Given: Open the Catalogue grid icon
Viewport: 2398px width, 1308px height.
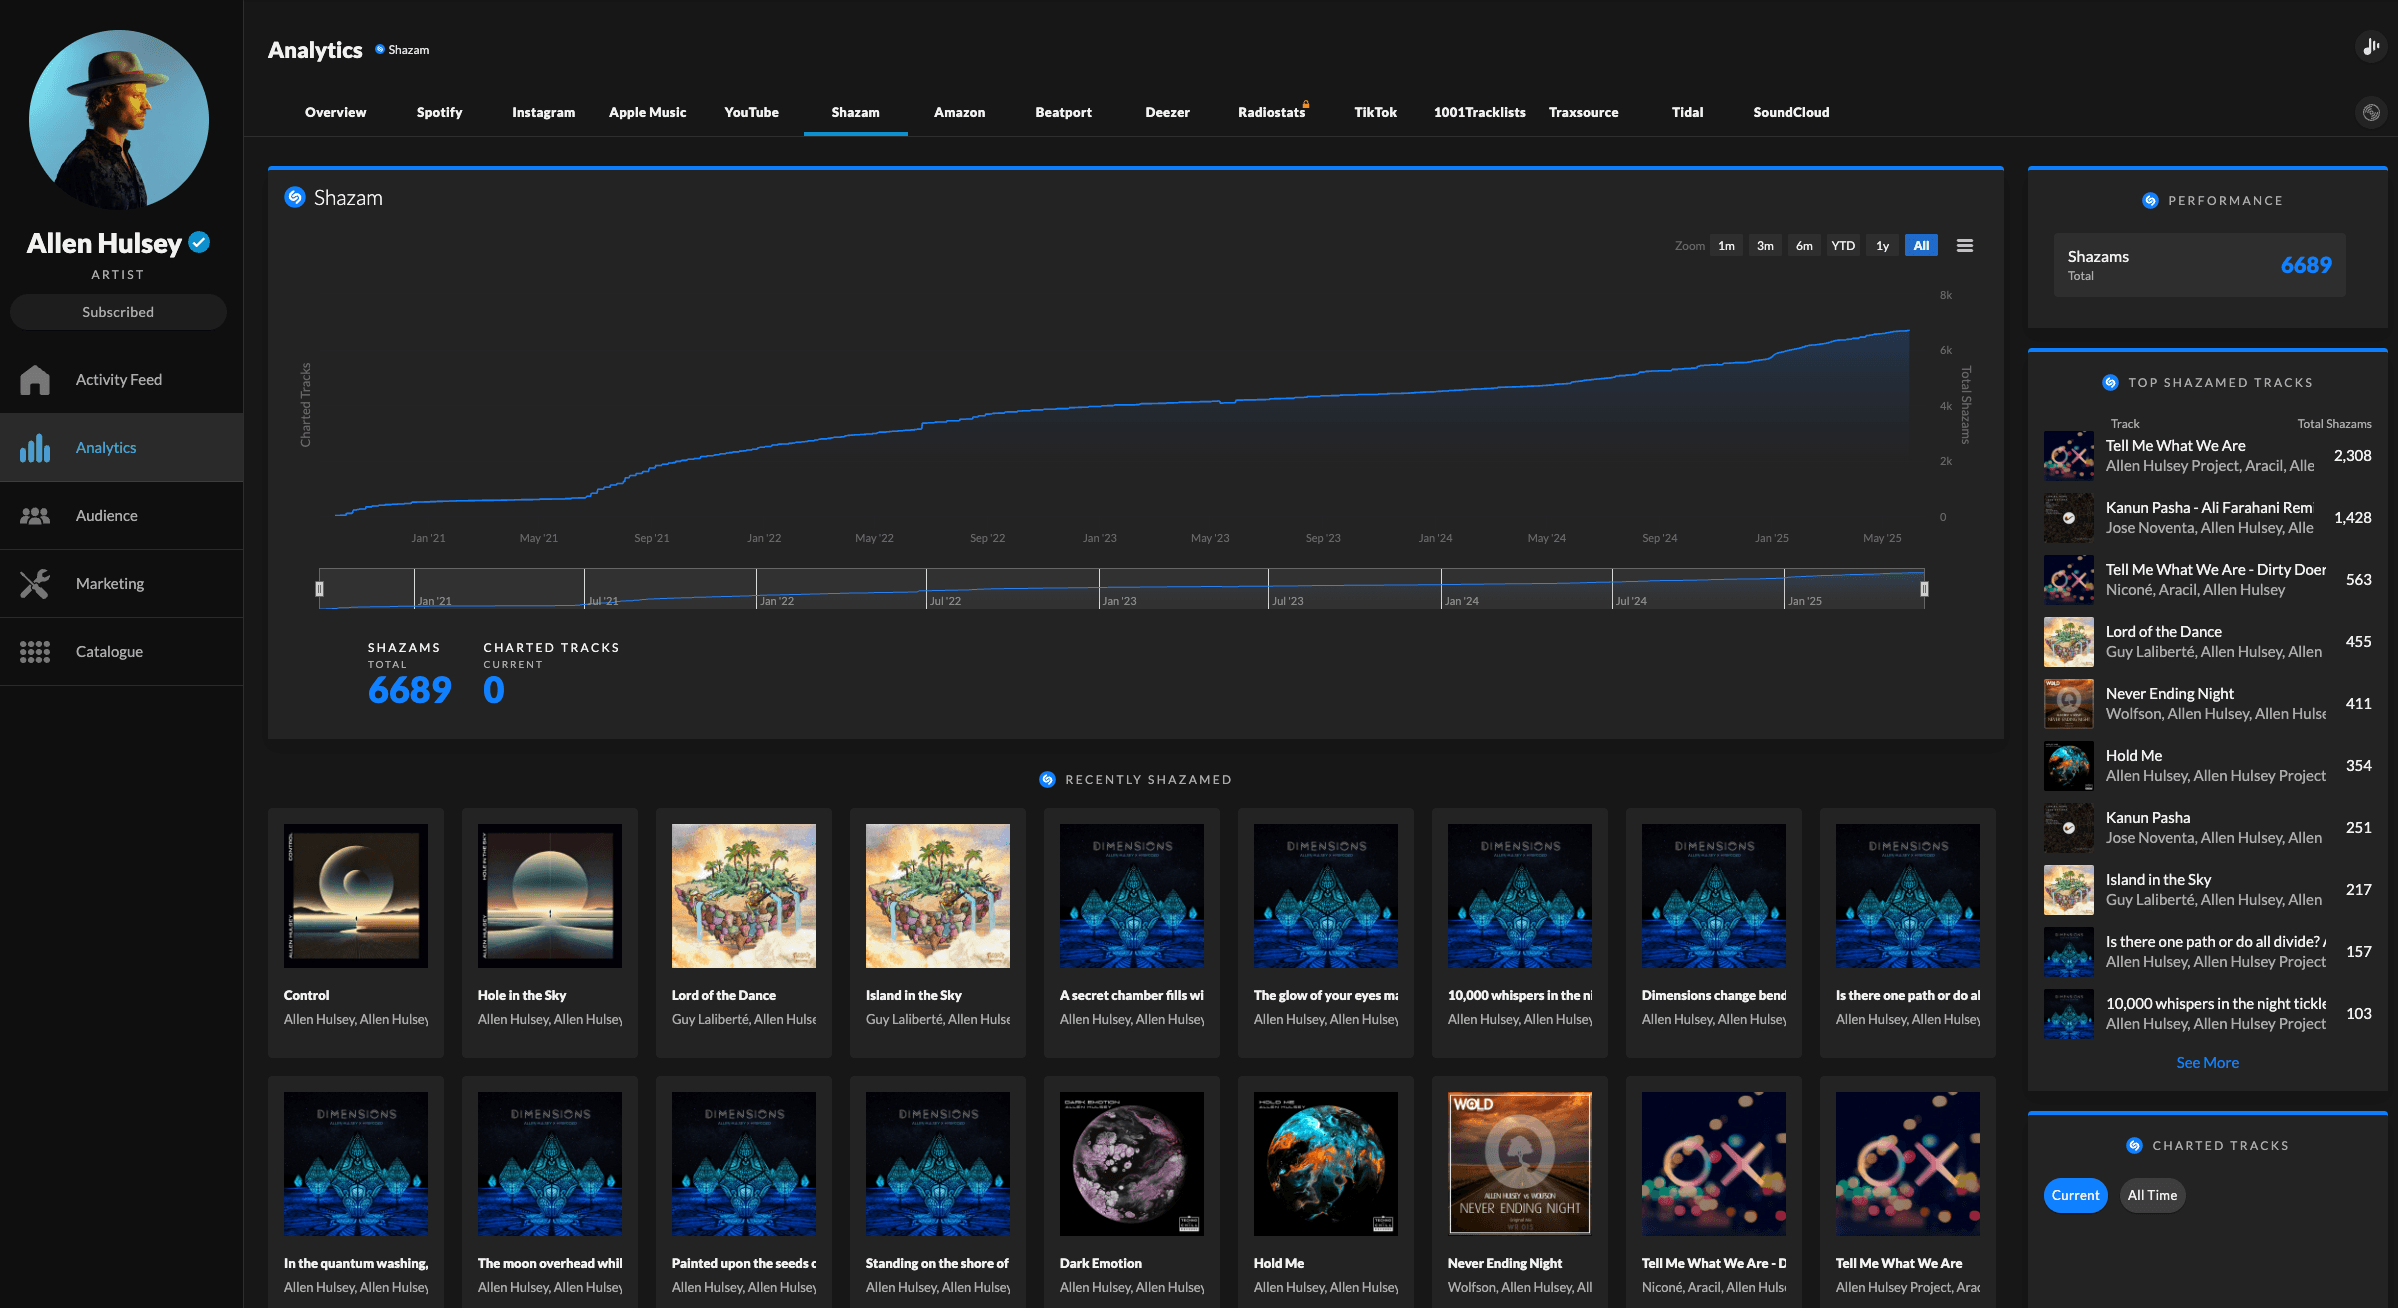Looking at the screenshot, I should point(34,651).
